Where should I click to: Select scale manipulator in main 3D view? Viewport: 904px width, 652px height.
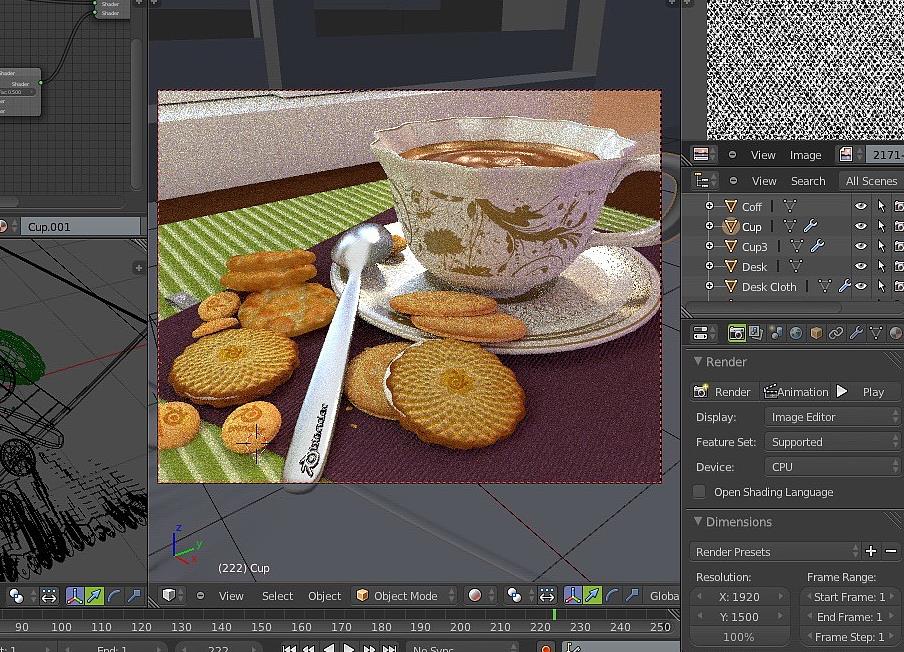pos(632,596)
